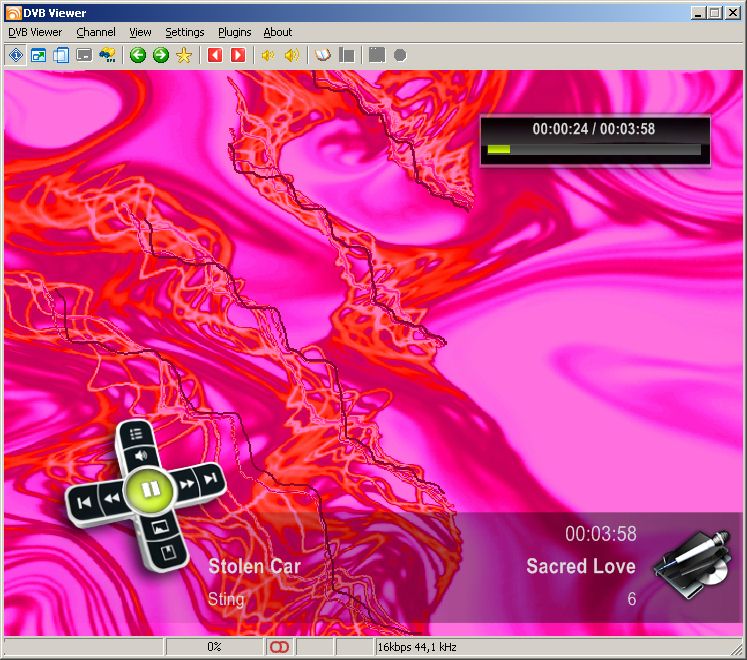The width and height of the screenshot is (747, 660).
Task: Click the smaller yellow speaker volume-down icon
Action: (x=268, y=55)
